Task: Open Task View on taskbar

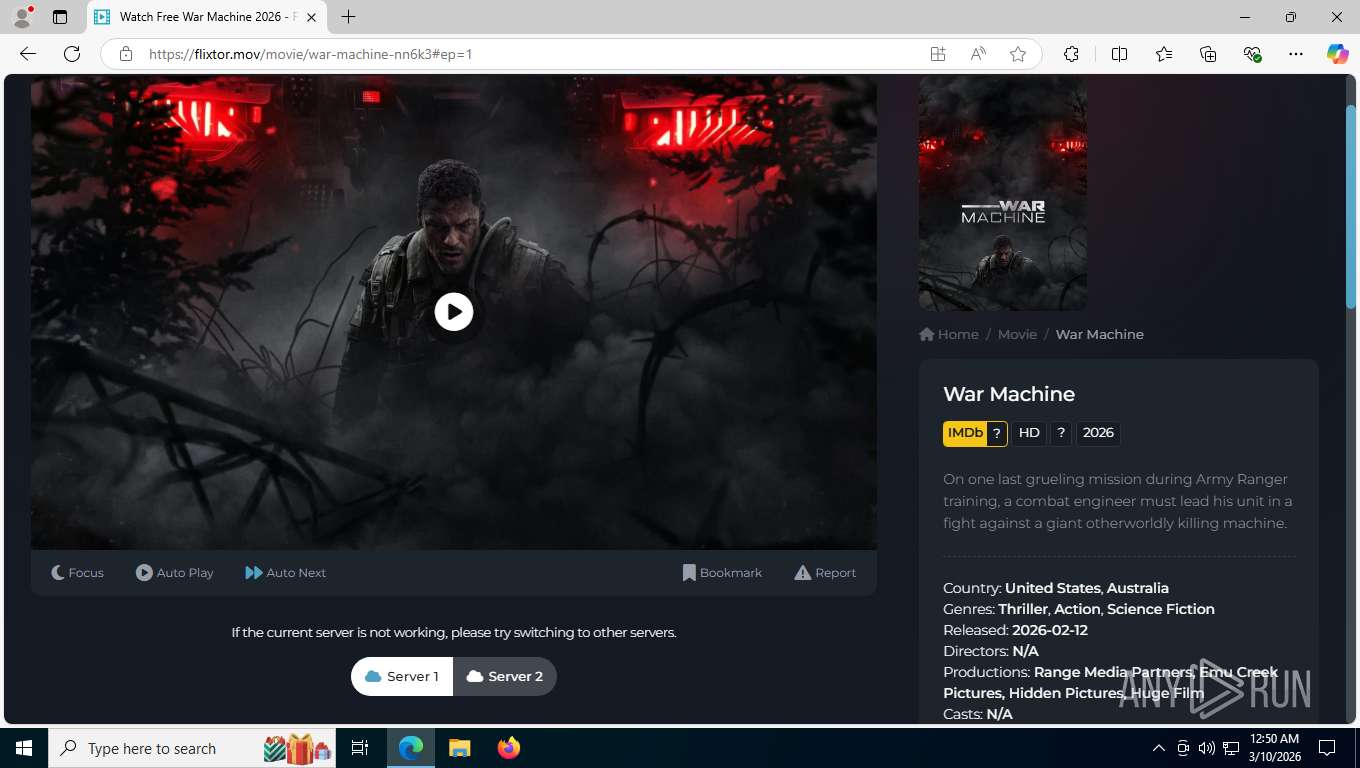Action: click(x=360, y=748)
